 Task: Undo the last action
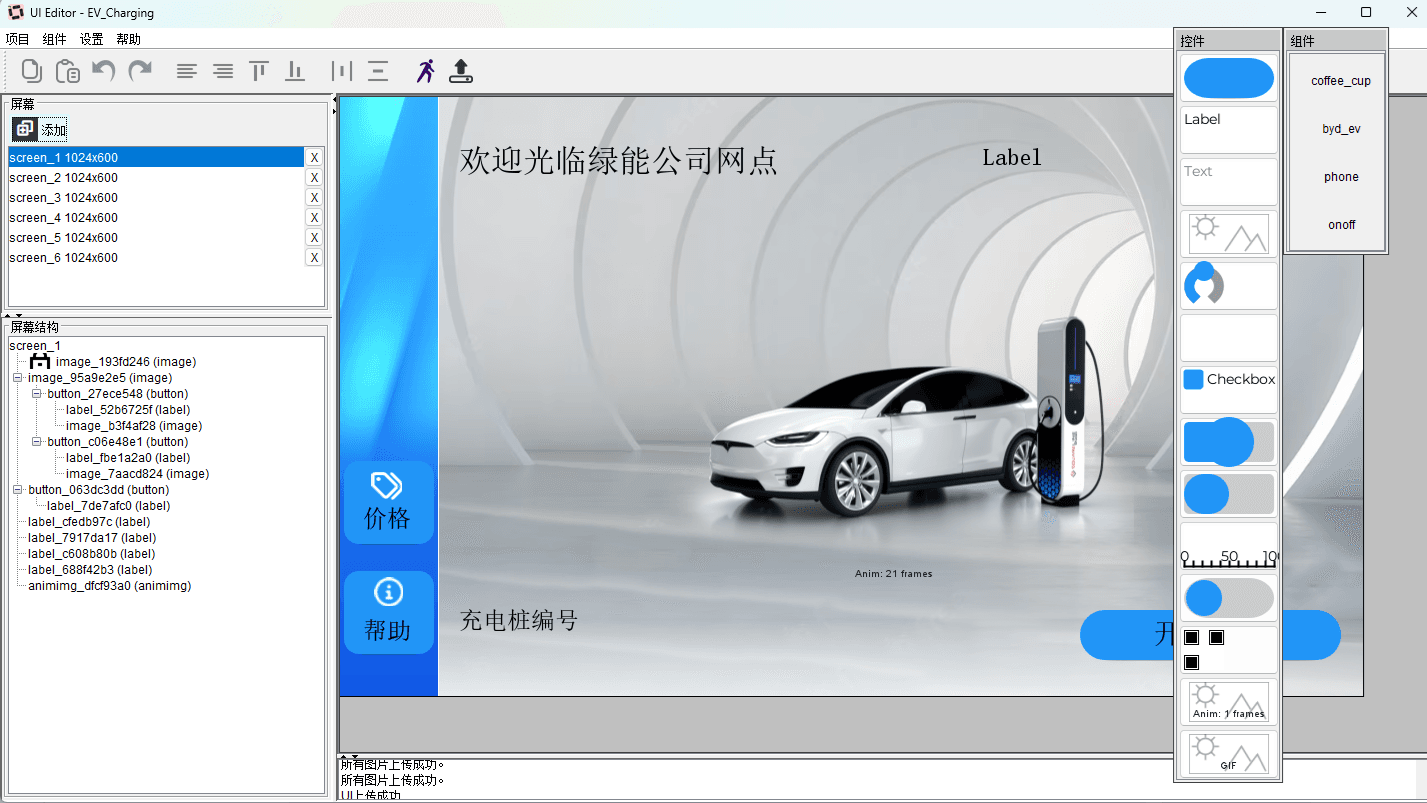coord(104,70)
